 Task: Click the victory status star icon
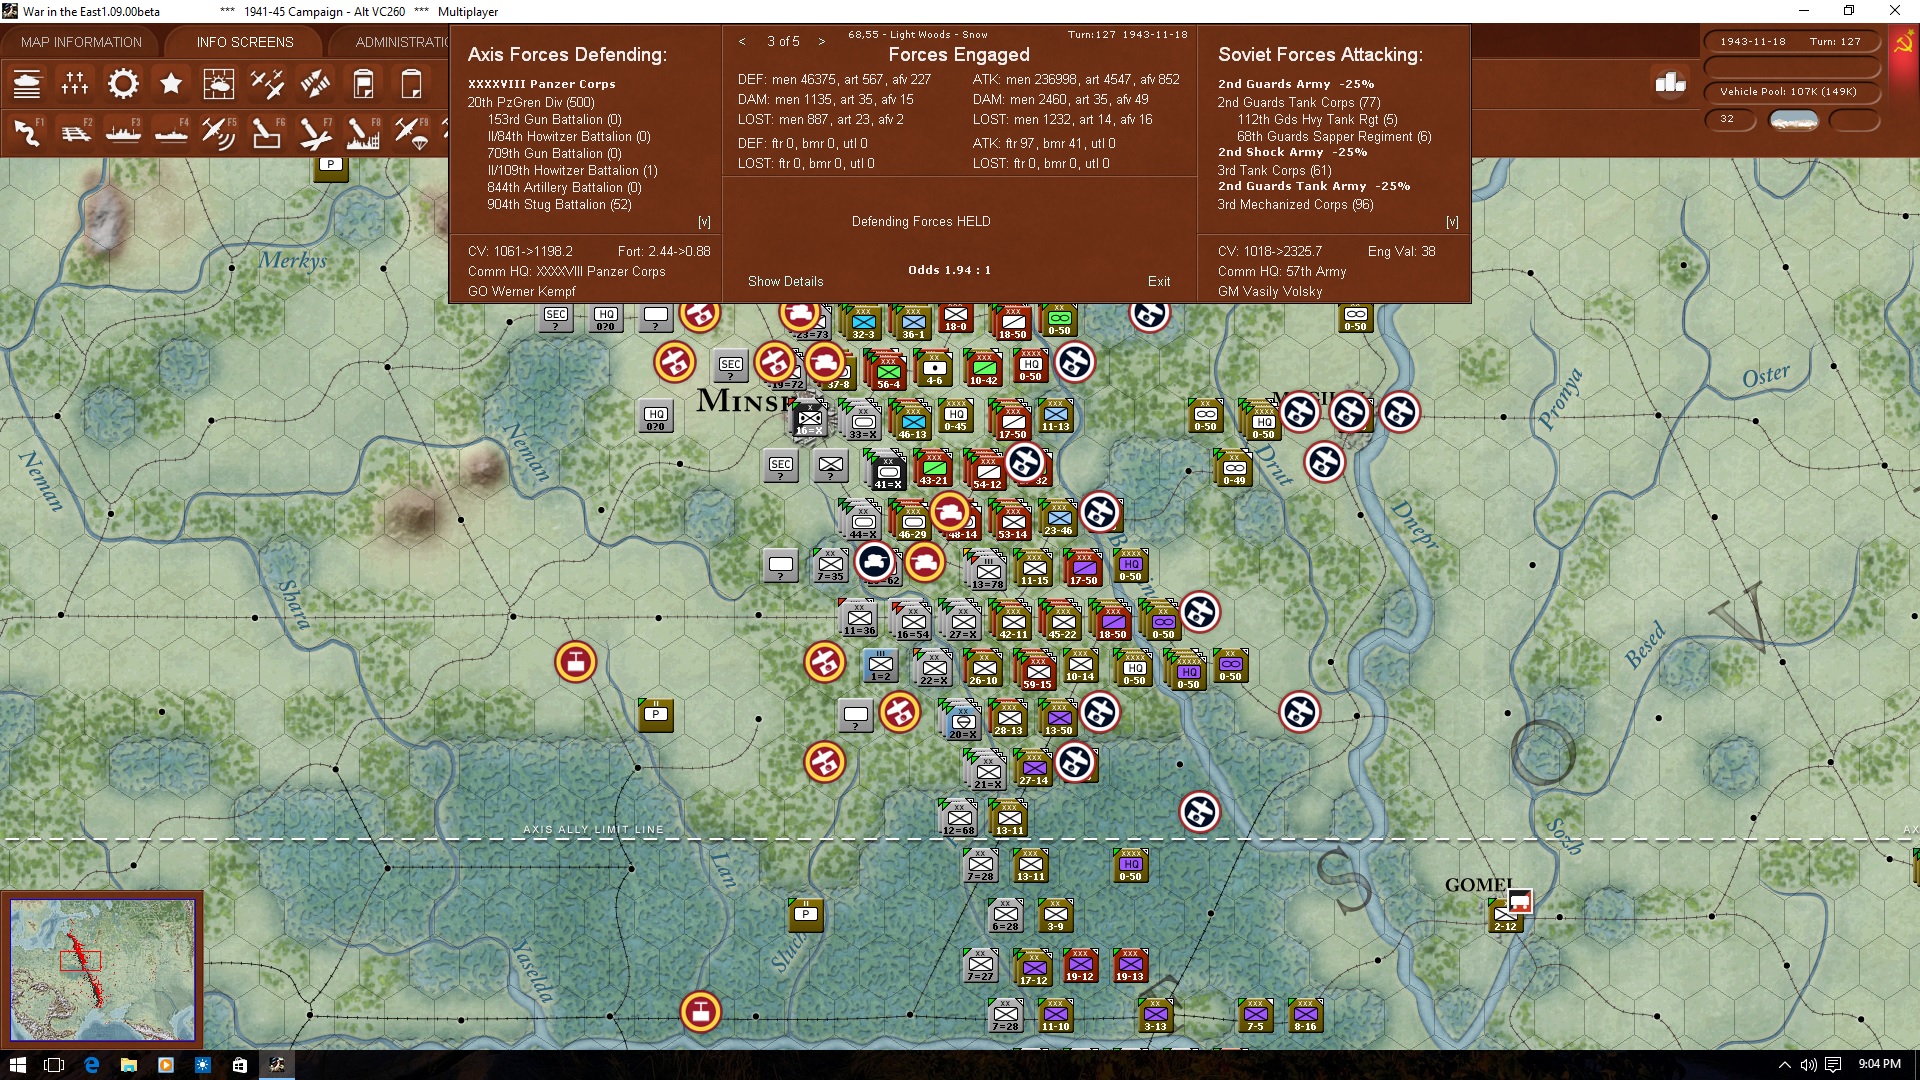point(171,84)
